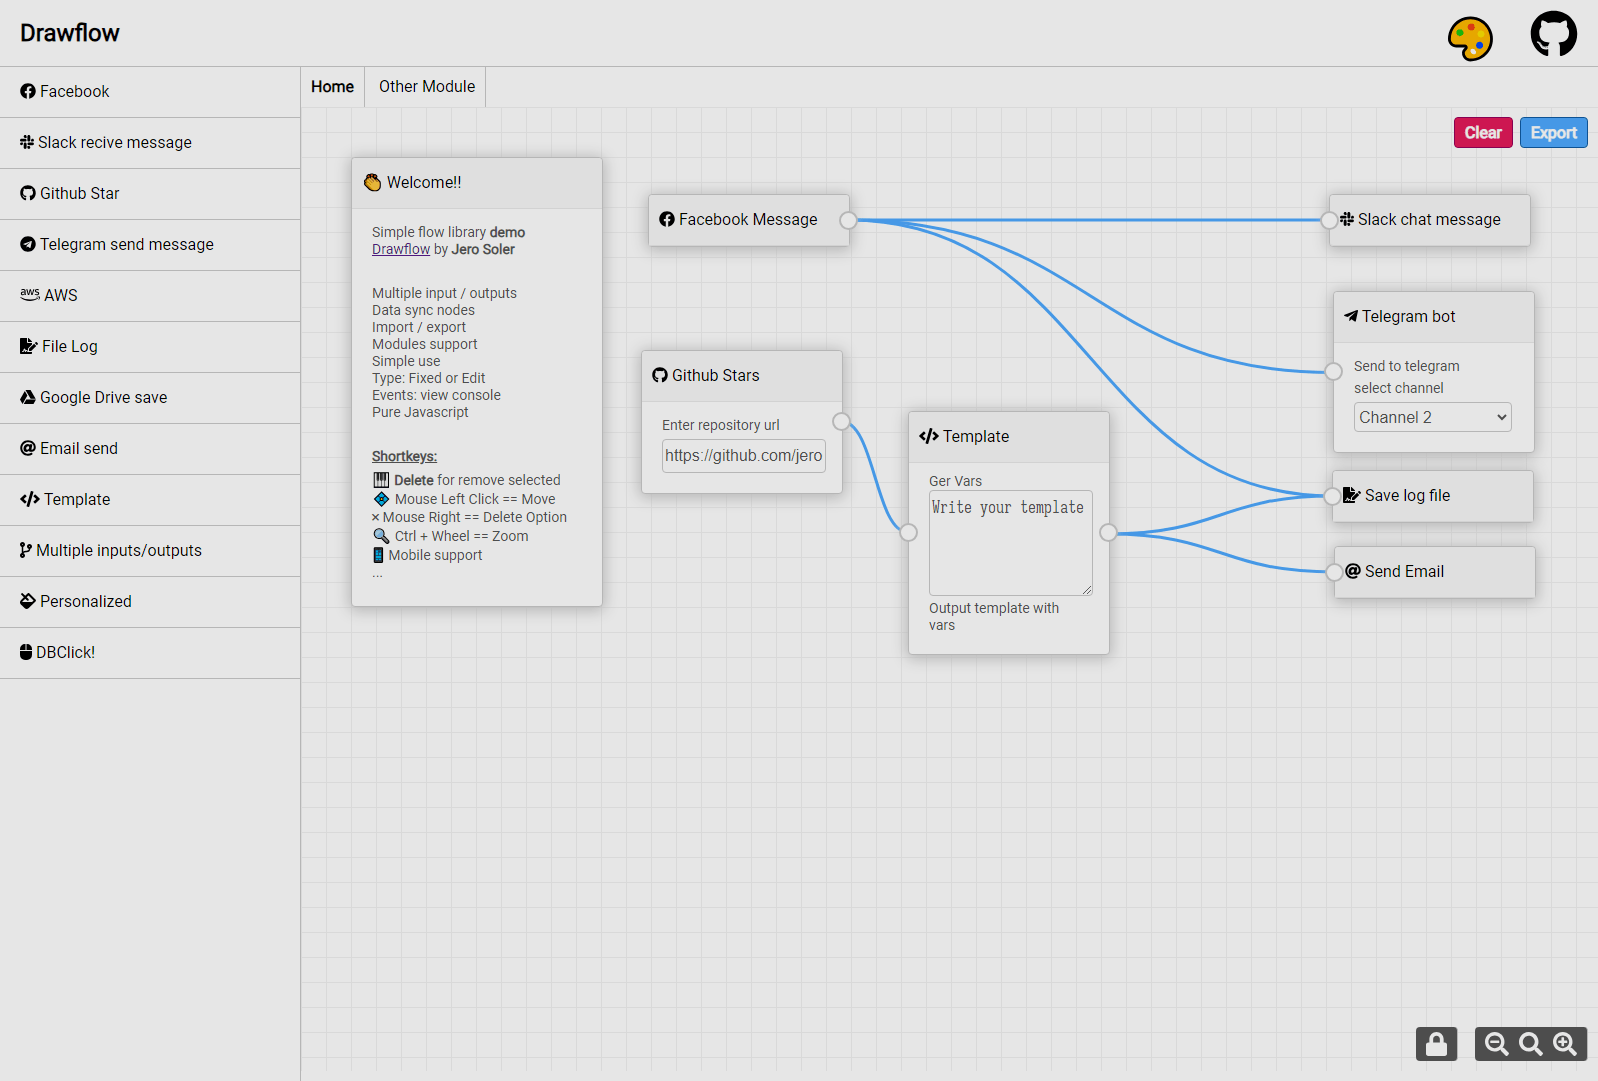Click the Write your template textarea
This screenshot has width=1598, height=1081.
click(1011, 543)
